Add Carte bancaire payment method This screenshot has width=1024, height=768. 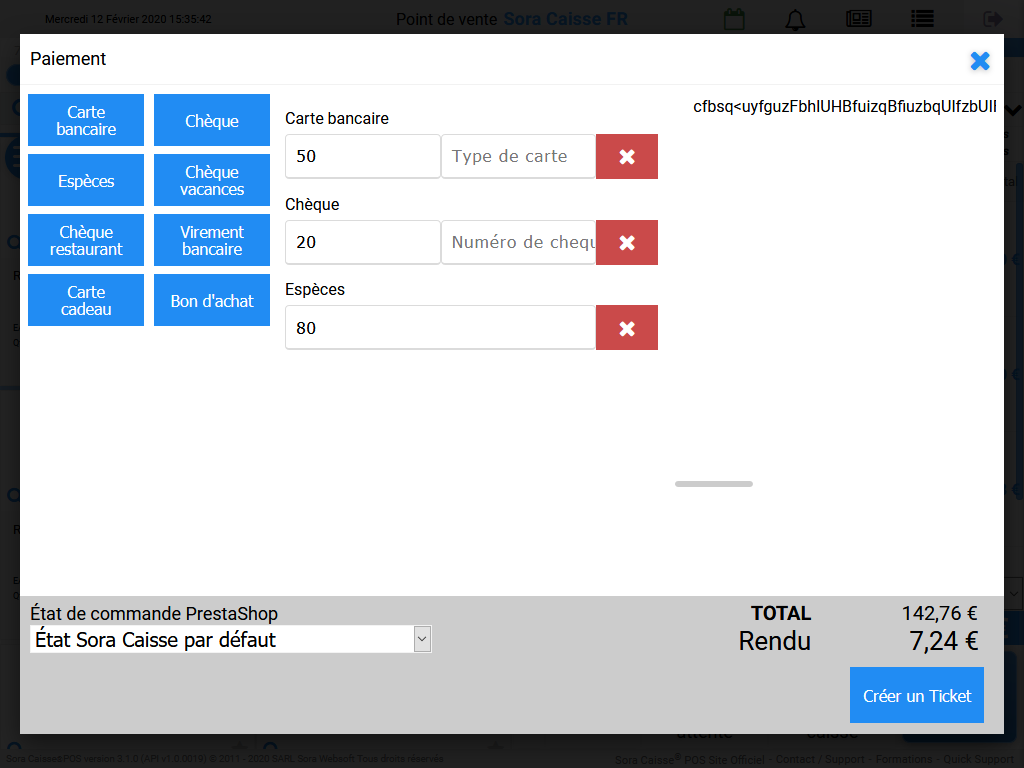pos(86,121)
